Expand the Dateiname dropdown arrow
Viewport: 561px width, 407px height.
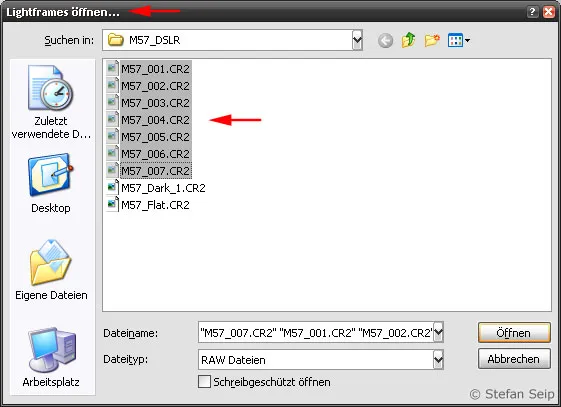438,333
